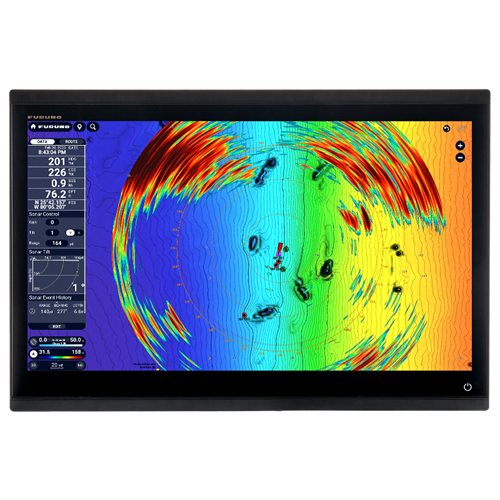Open the Tilt value 1 field

coord(52,233)
